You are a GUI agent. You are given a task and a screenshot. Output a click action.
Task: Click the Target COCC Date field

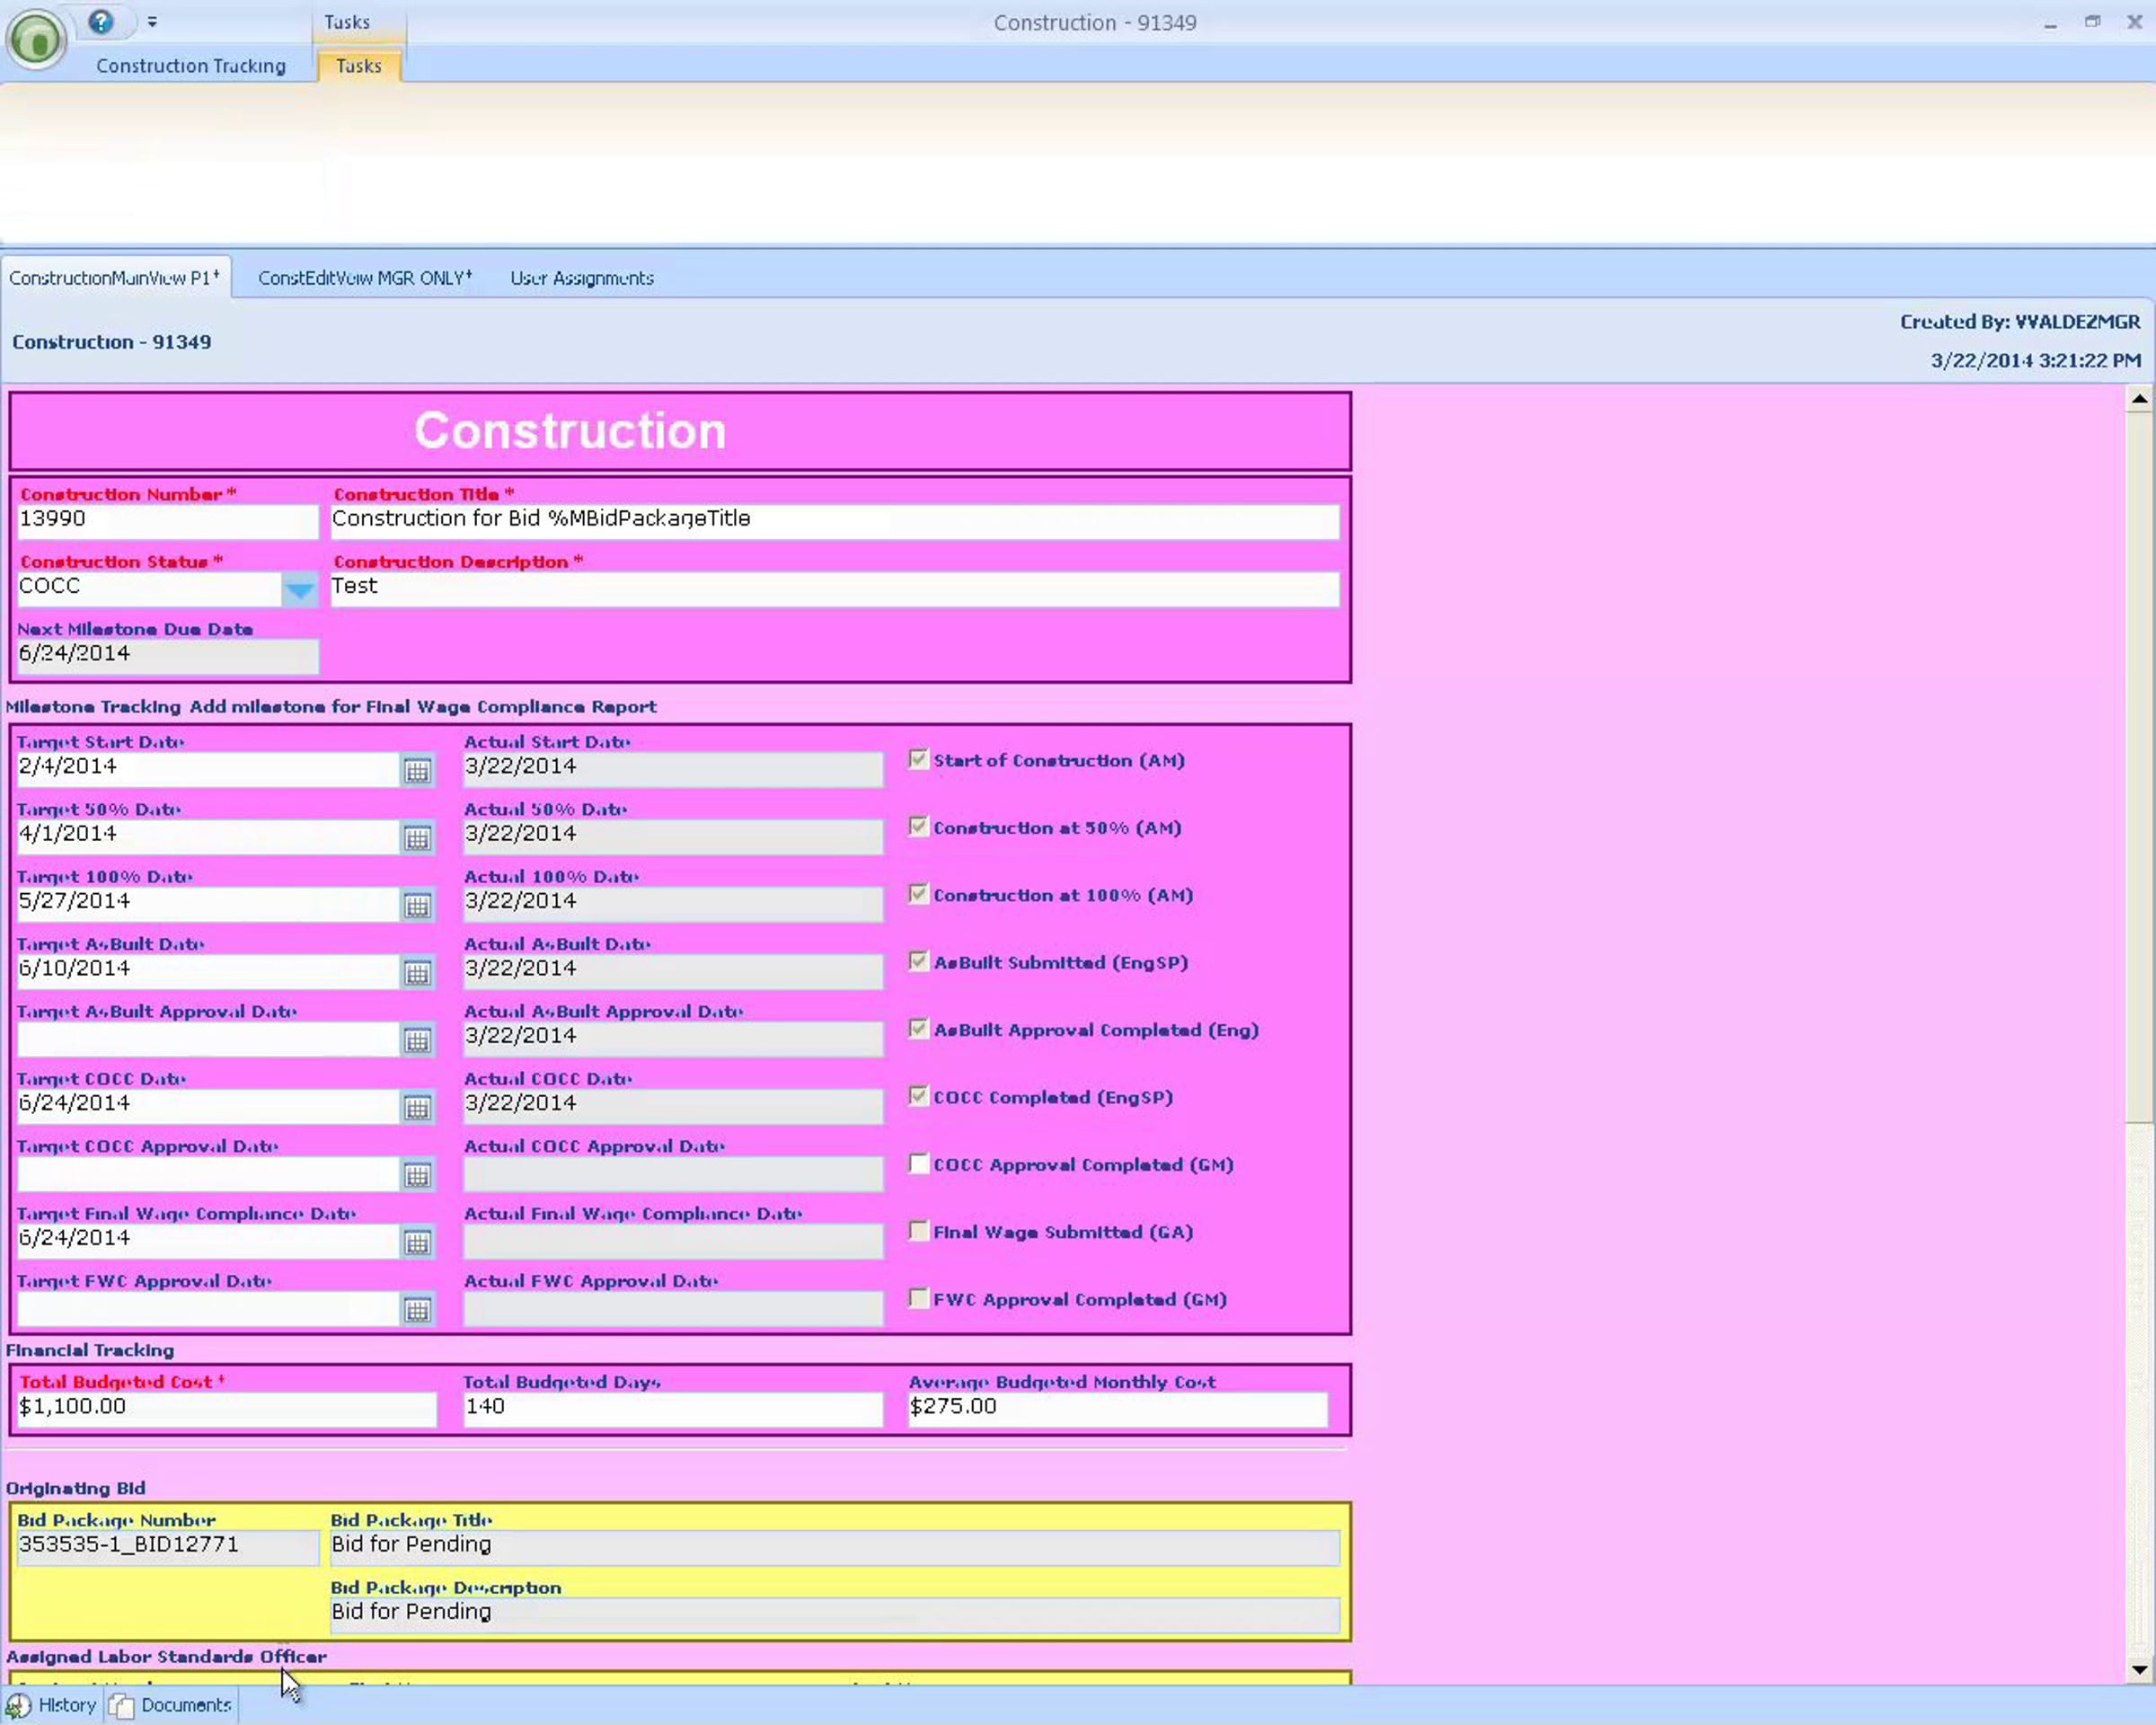(x=208, y=1106)
